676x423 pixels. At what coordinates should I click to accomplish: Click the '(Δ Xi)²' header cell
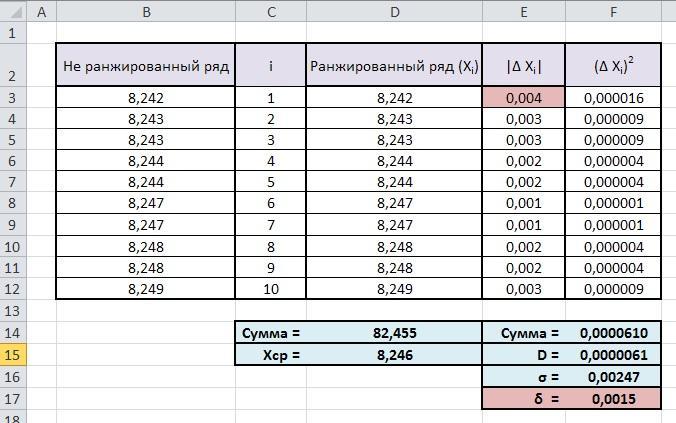613,65
